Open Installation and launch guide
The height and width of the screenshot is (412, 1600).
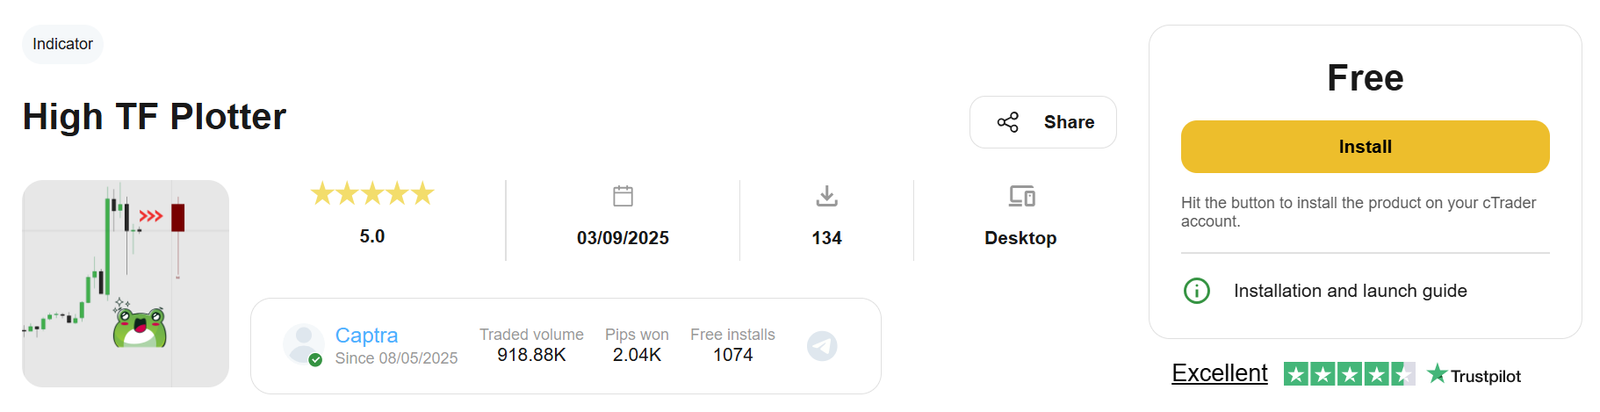click(x=1350, y=291)
